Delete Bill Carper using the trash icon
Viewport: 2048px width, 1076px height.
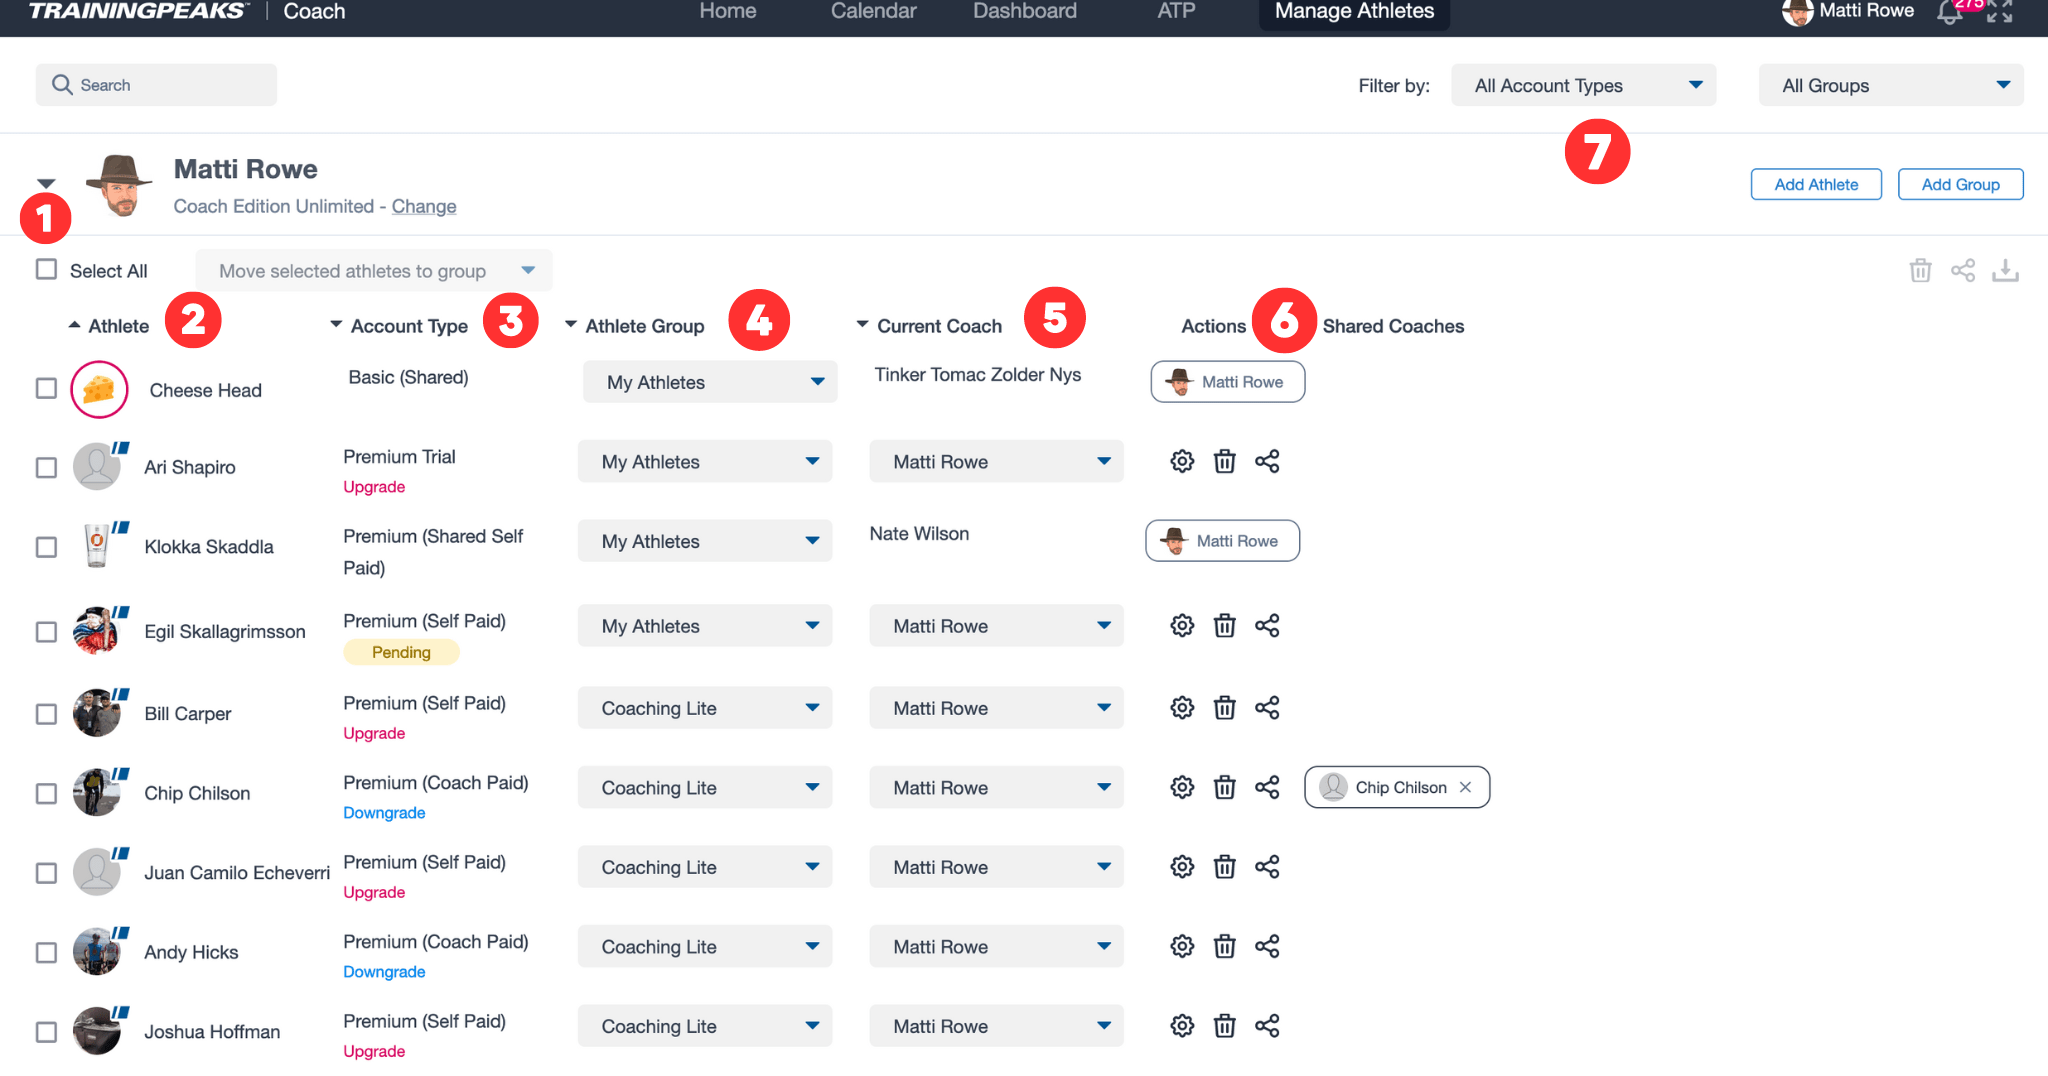point(1225,707)
